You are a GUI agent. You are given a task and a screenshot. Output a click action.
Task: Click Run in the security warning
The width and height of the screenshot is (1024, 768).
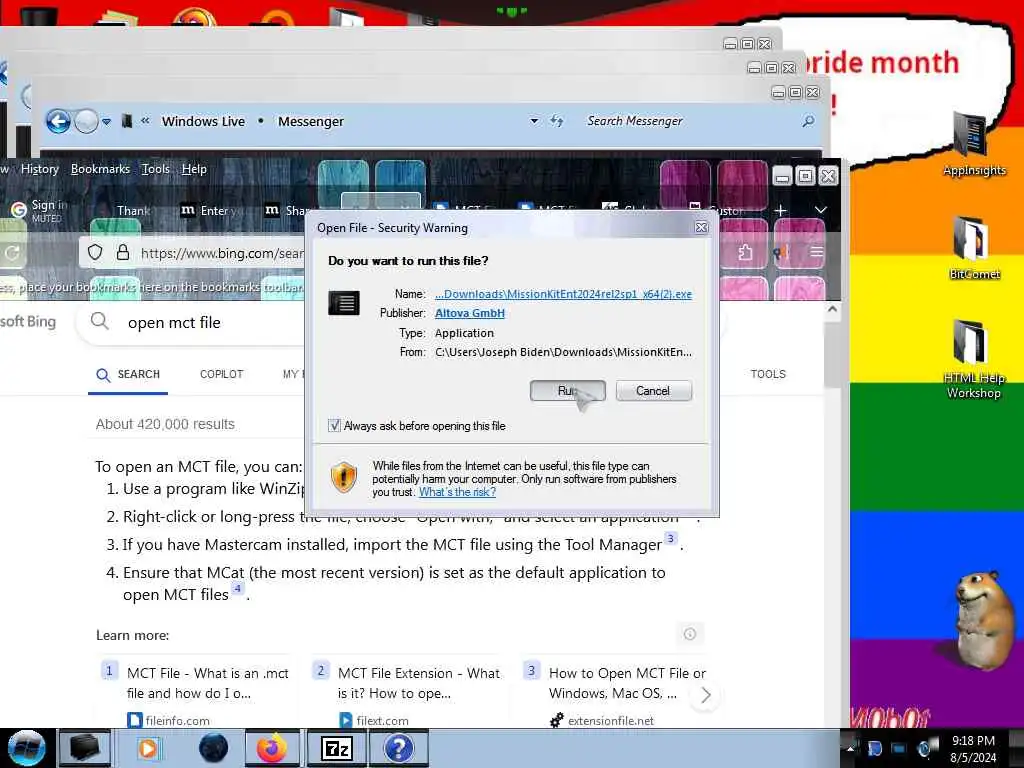[x=568, y=391]
